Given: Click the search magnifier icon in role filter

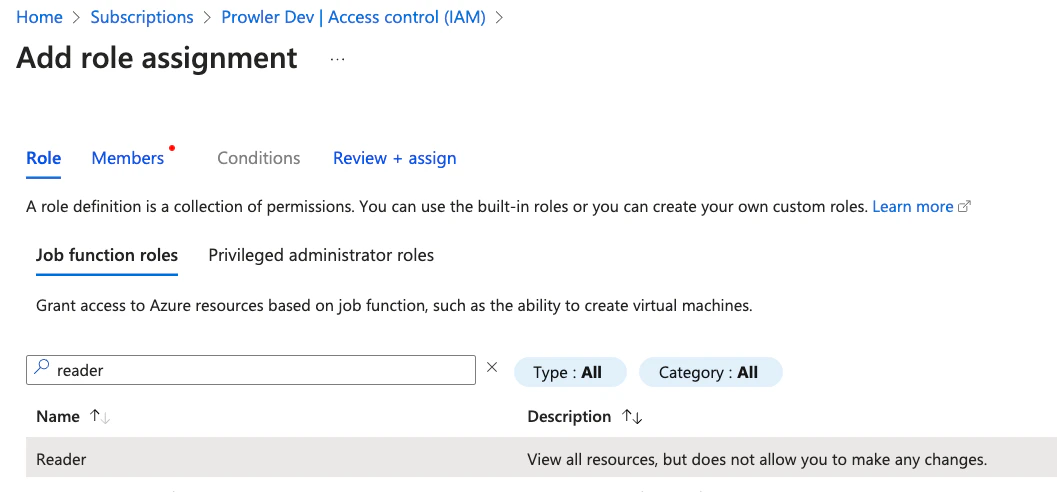Looking at the screenshot, I should coord(42,368).
